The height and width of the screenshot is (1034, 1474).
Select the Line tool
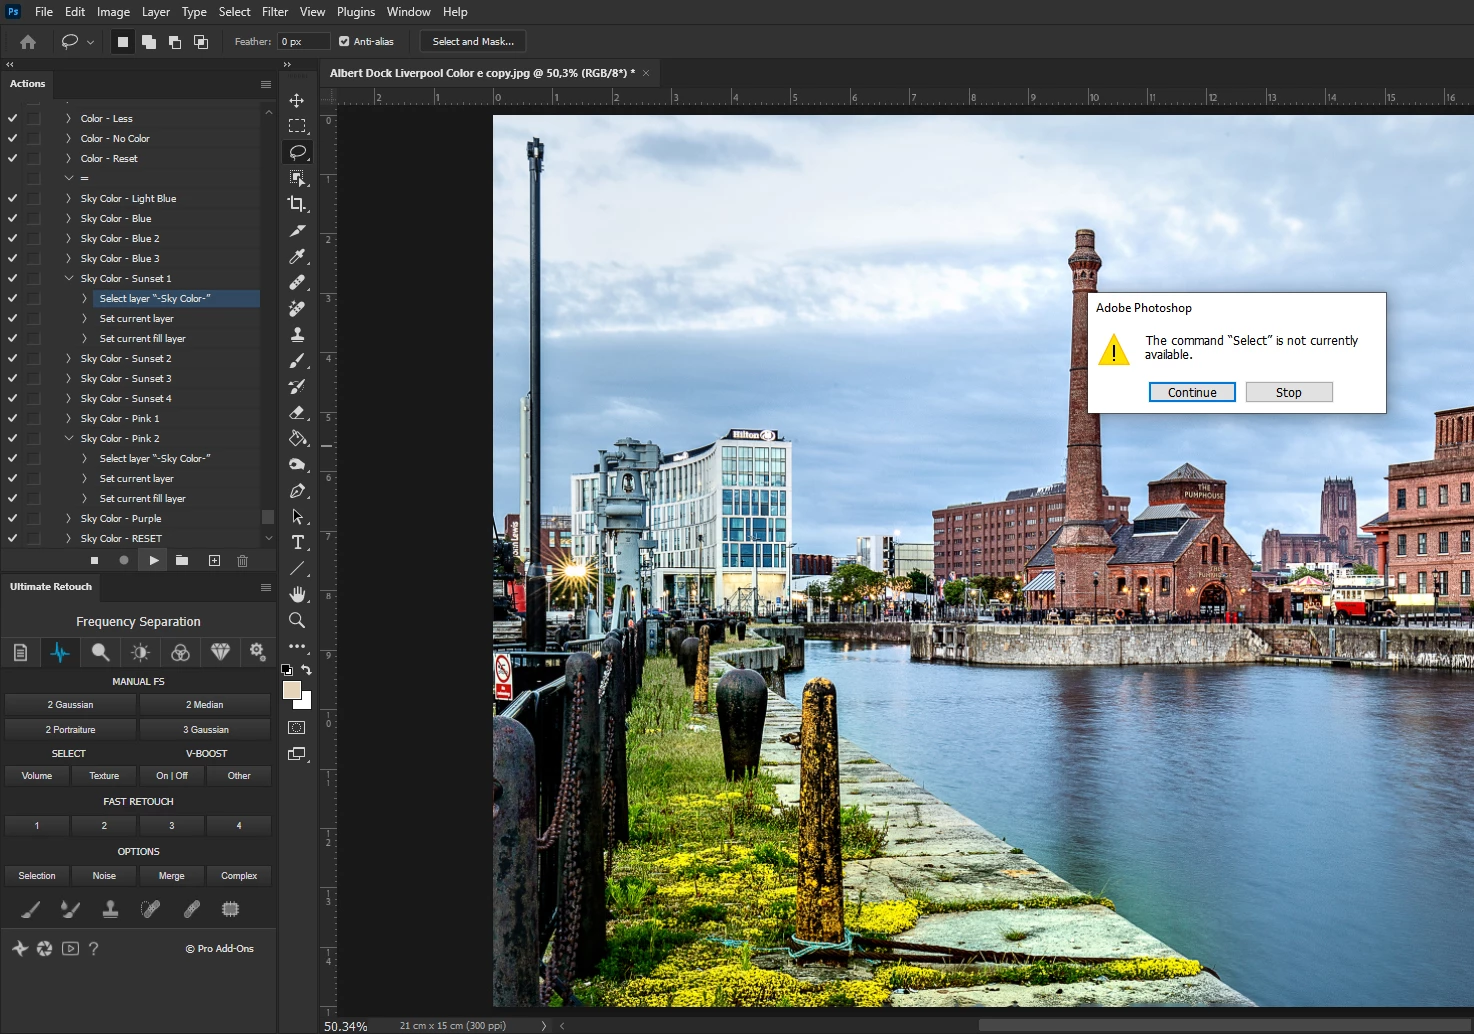pos(297,568)
